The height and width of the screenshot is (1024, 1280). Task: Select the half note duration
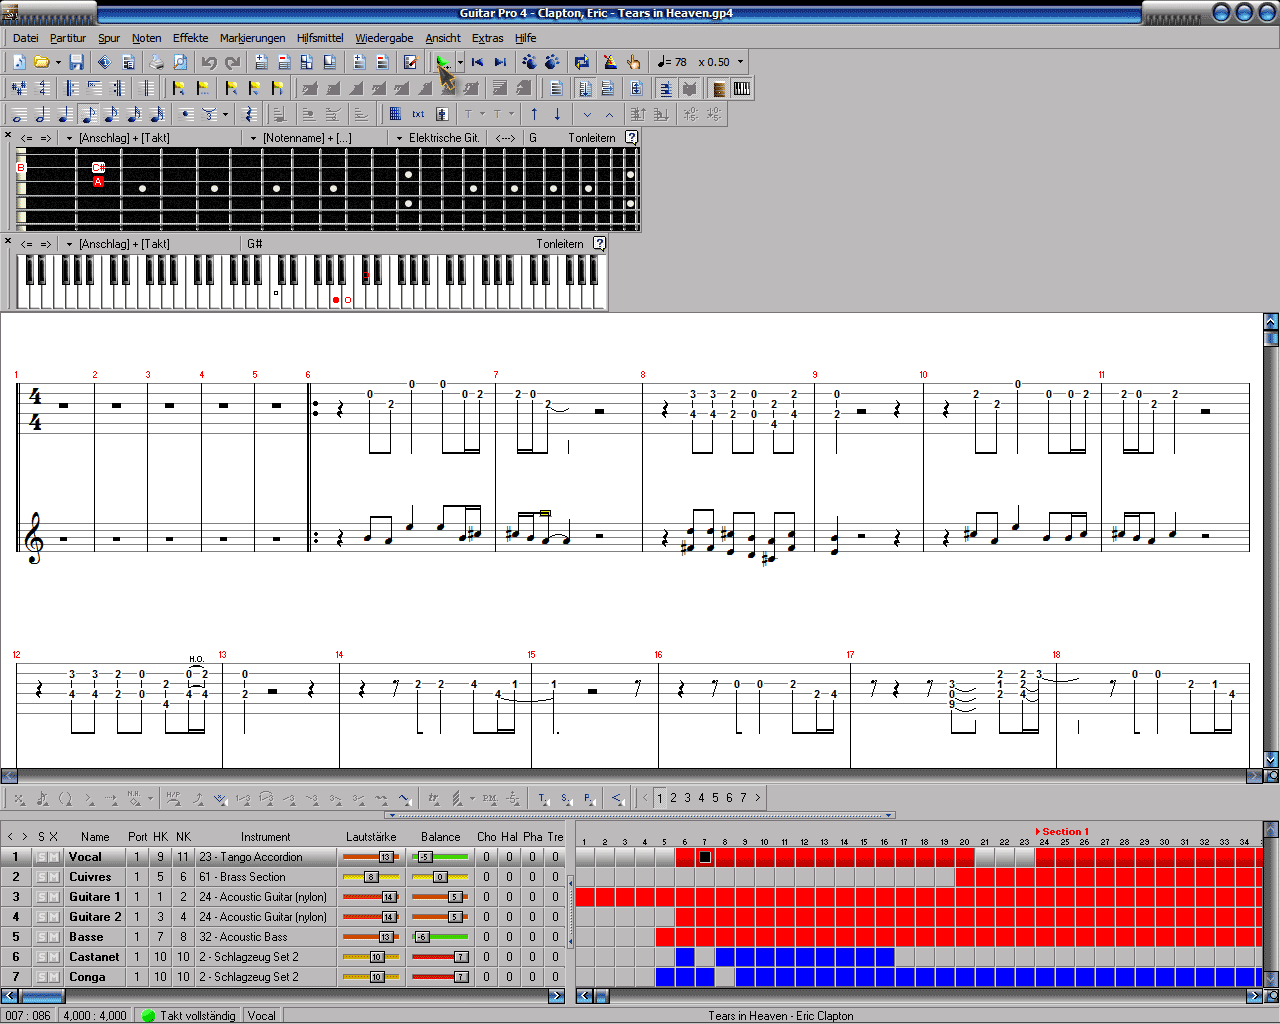pos(42,114)
